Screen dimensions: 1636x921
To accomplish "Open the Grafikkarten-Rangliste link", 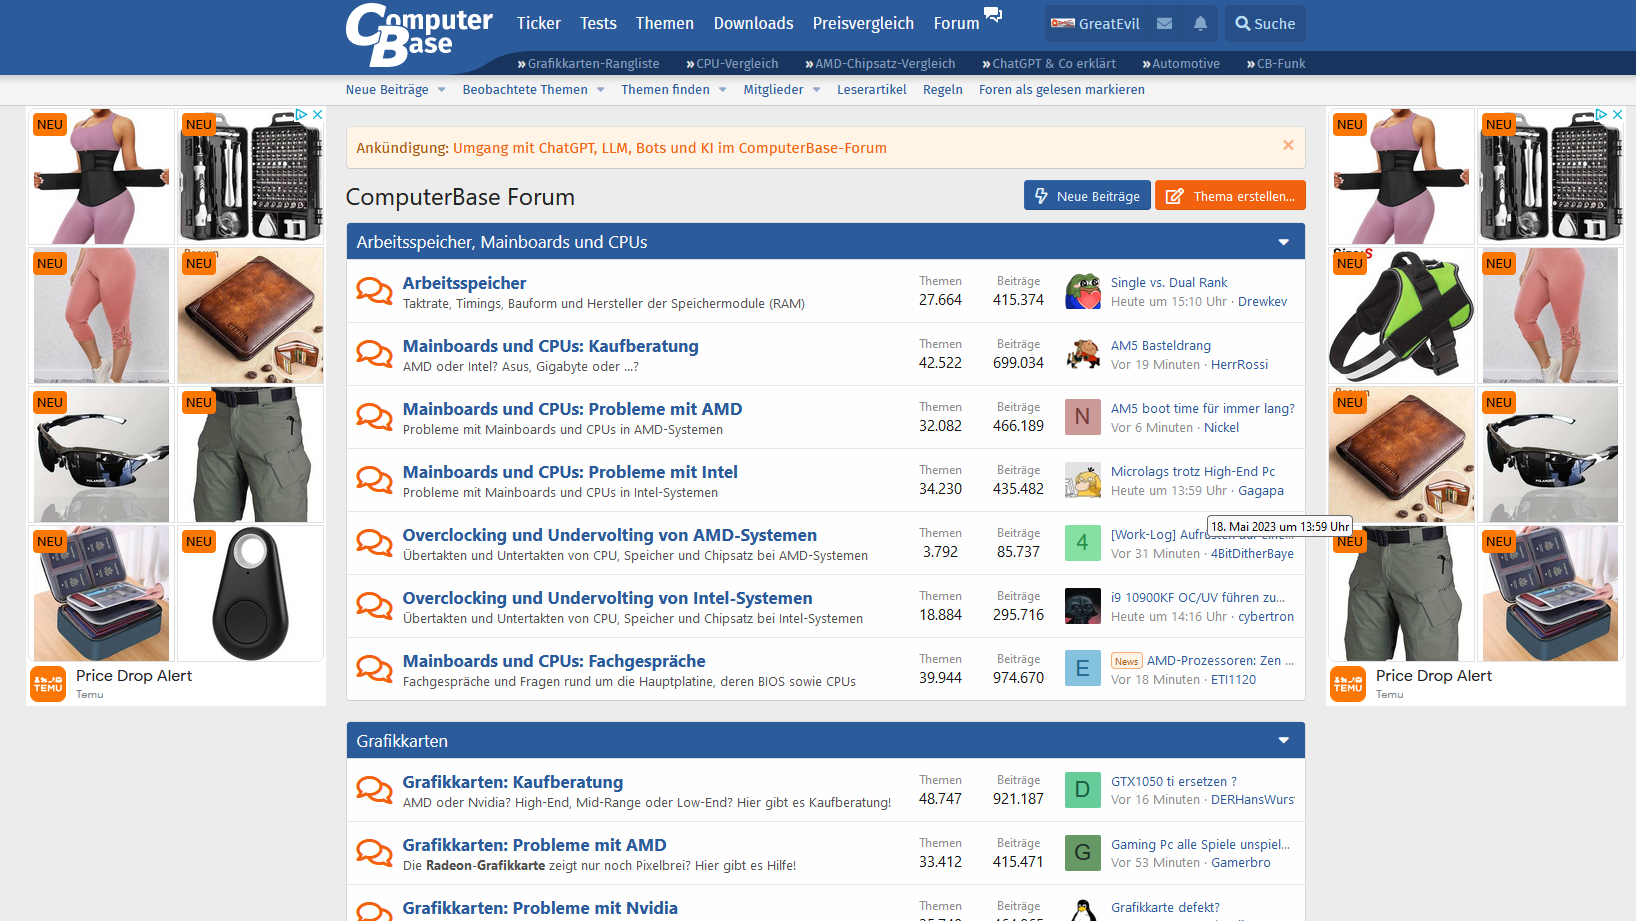I will tap(588, 63).
